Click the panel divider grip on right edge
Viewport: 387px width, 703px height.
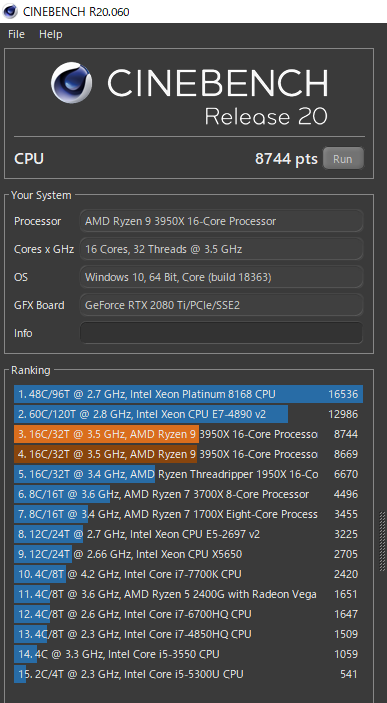382,542
